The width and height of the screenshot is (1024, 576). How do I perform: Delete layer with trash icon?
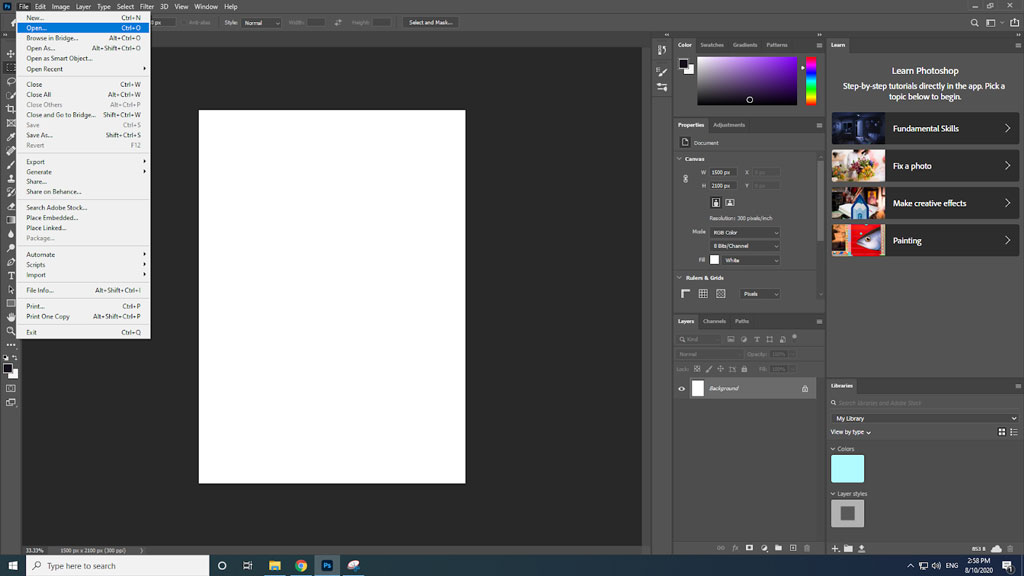pyautogui.click(x=807, y=548)
